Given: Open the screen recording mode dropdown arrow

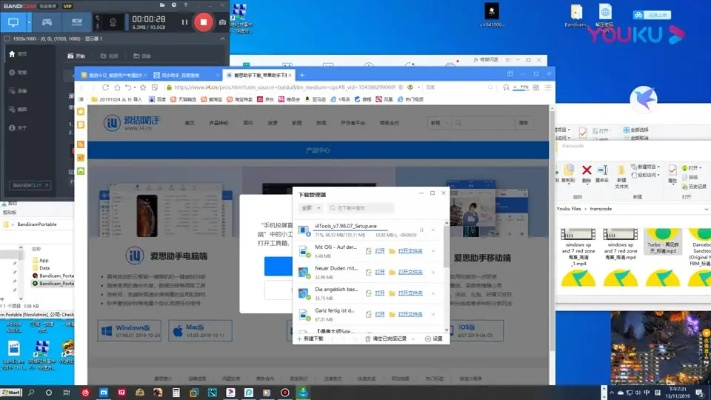Looking at the screenshot, I should 29,22.
